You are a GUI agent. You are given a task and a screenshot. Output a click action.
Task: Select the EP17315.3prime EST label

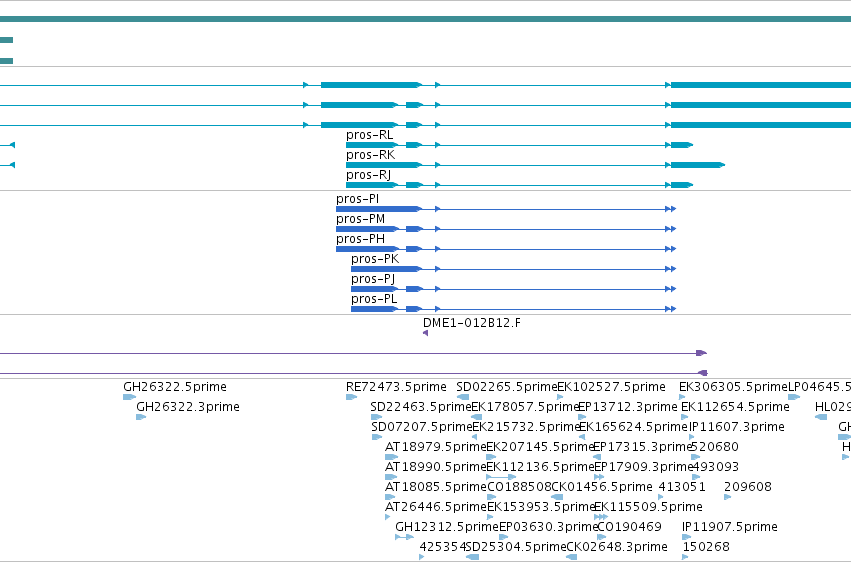[x=643, y=448]
